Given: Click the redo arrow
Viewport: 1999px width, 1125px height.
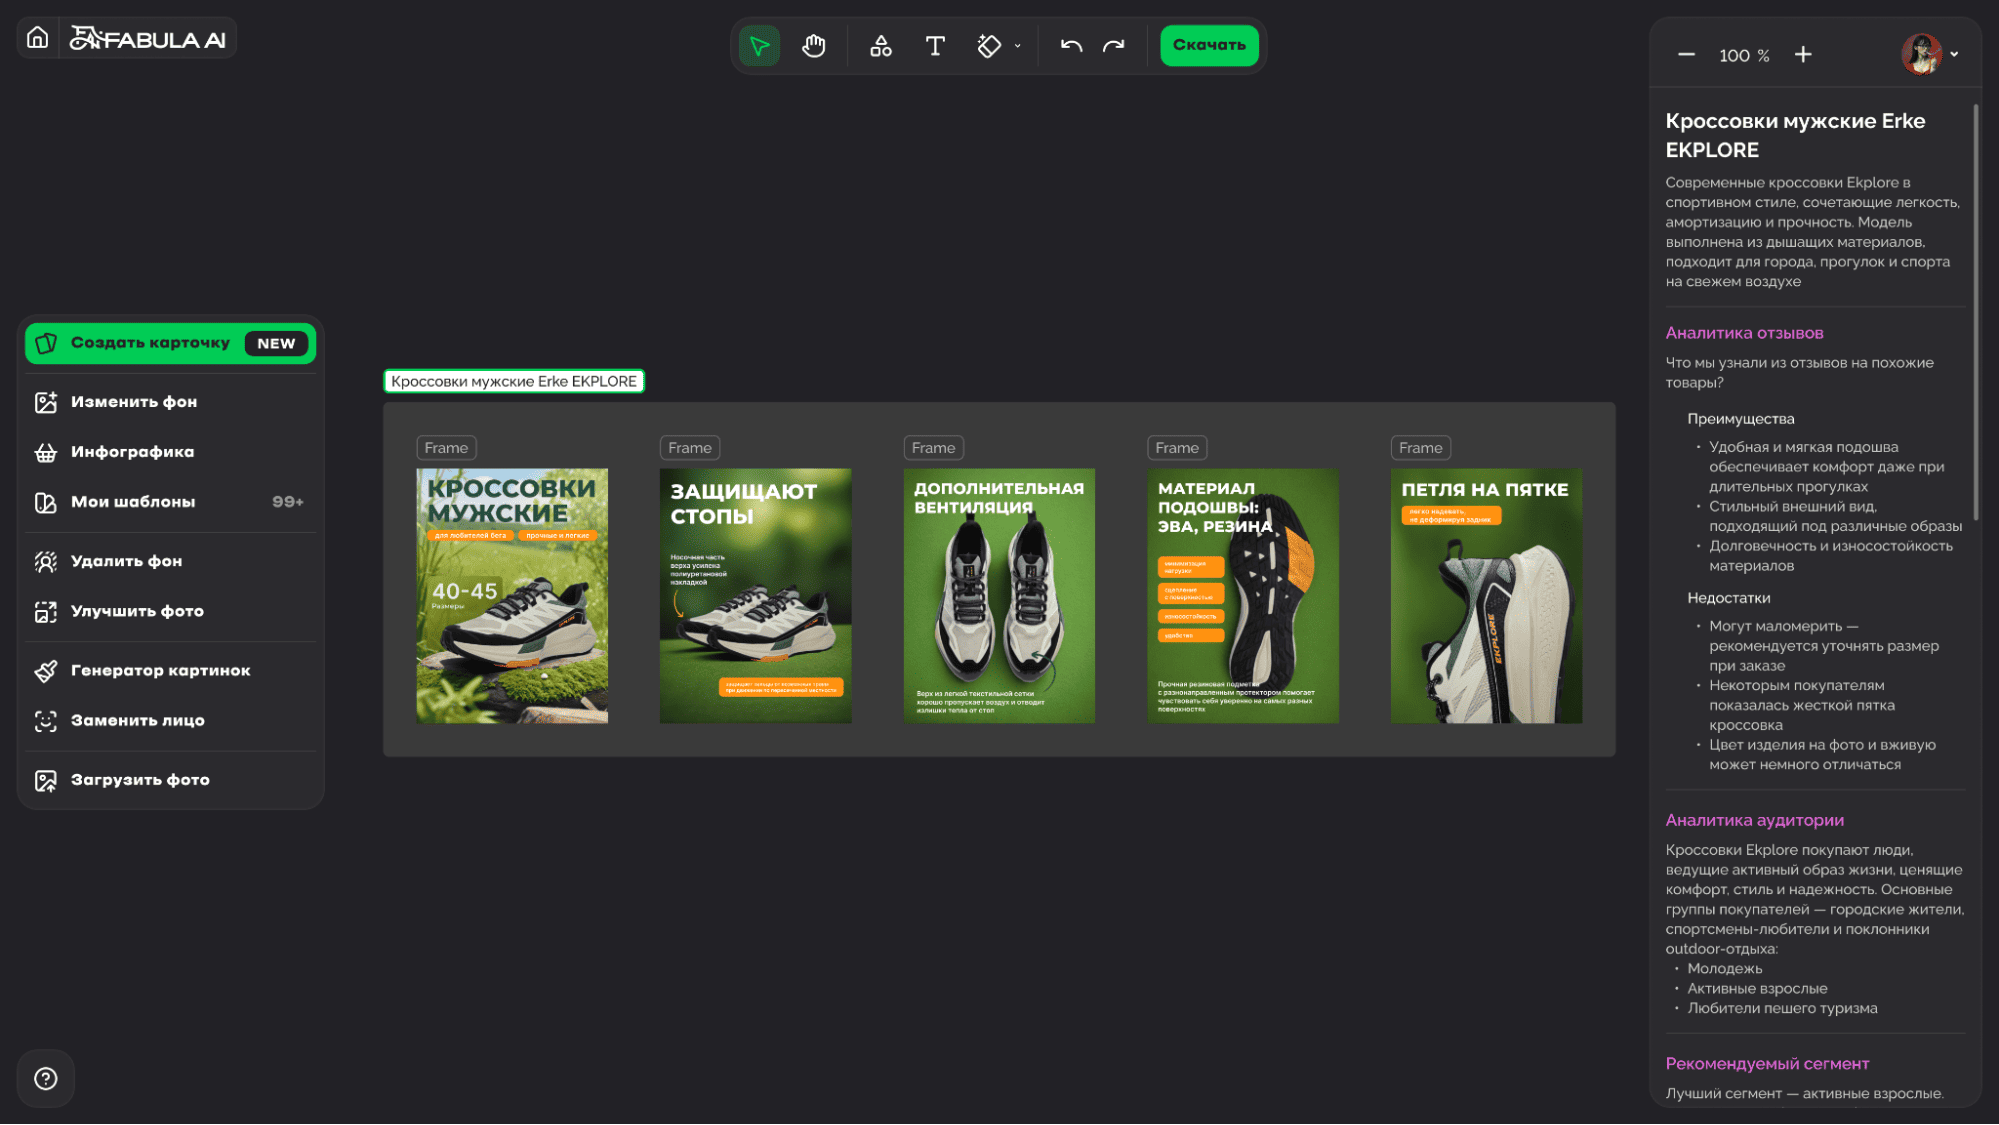Looking at the screenshot, I should tap(1113, 46).
